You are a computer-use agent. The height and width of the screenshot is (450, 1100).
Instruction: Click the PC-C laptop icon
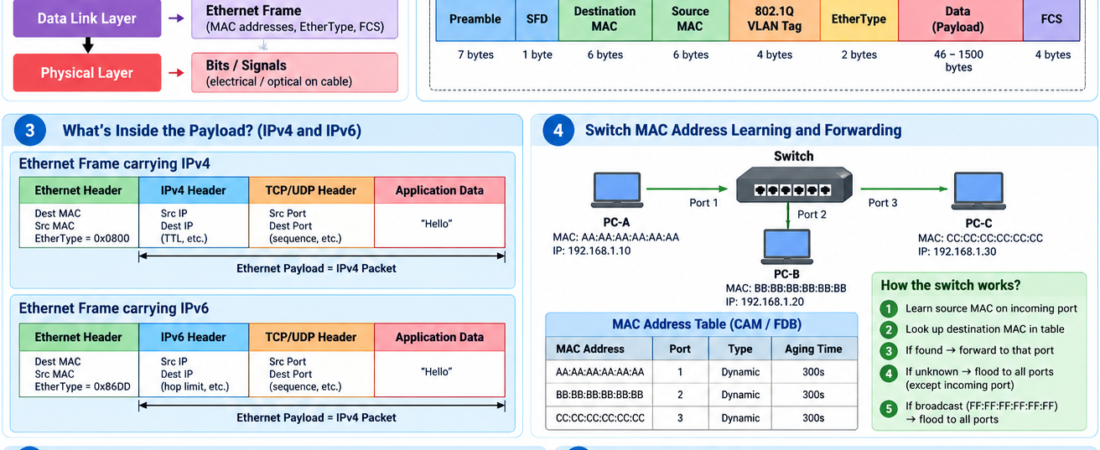pyautogui.click(x=980, y=190)
